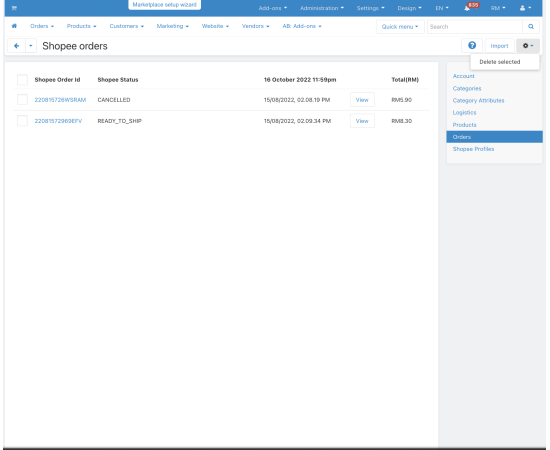Image resolution: width=550 pixels, height=450 pixels.
Task: Open the Customers menu
Action: [x=127, y=26]
